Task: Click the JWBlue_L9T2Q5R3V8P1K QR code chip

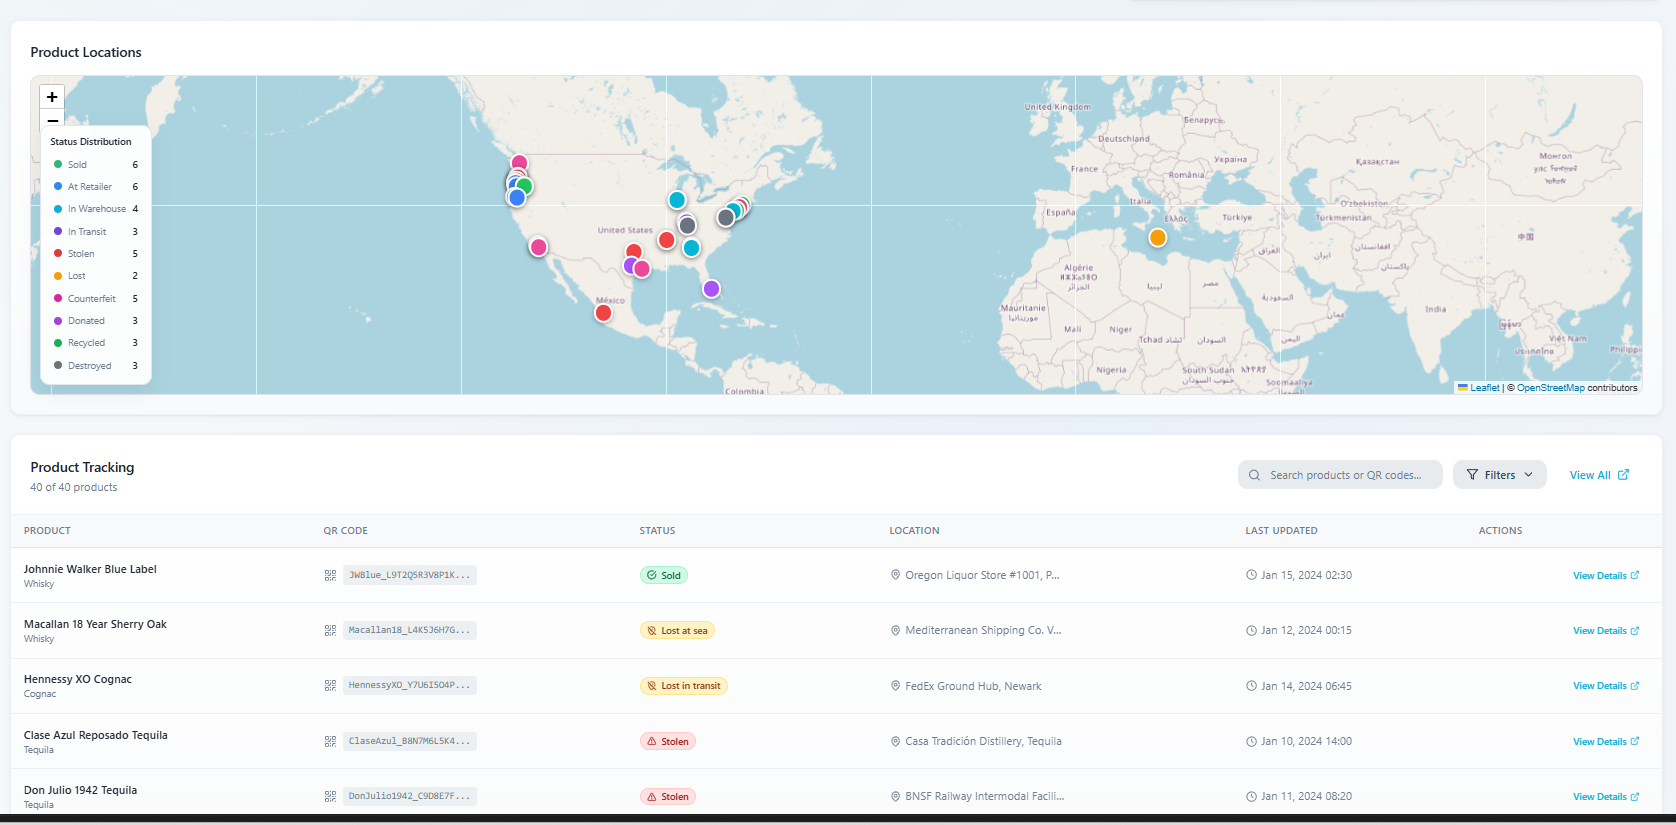Action: pyautogui.click(x=410, y=575)
